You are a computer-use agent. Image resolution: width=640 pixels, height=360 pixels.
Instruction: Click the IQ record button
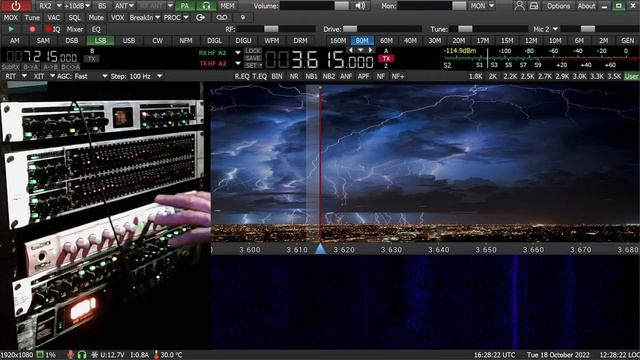click(53, 29)
